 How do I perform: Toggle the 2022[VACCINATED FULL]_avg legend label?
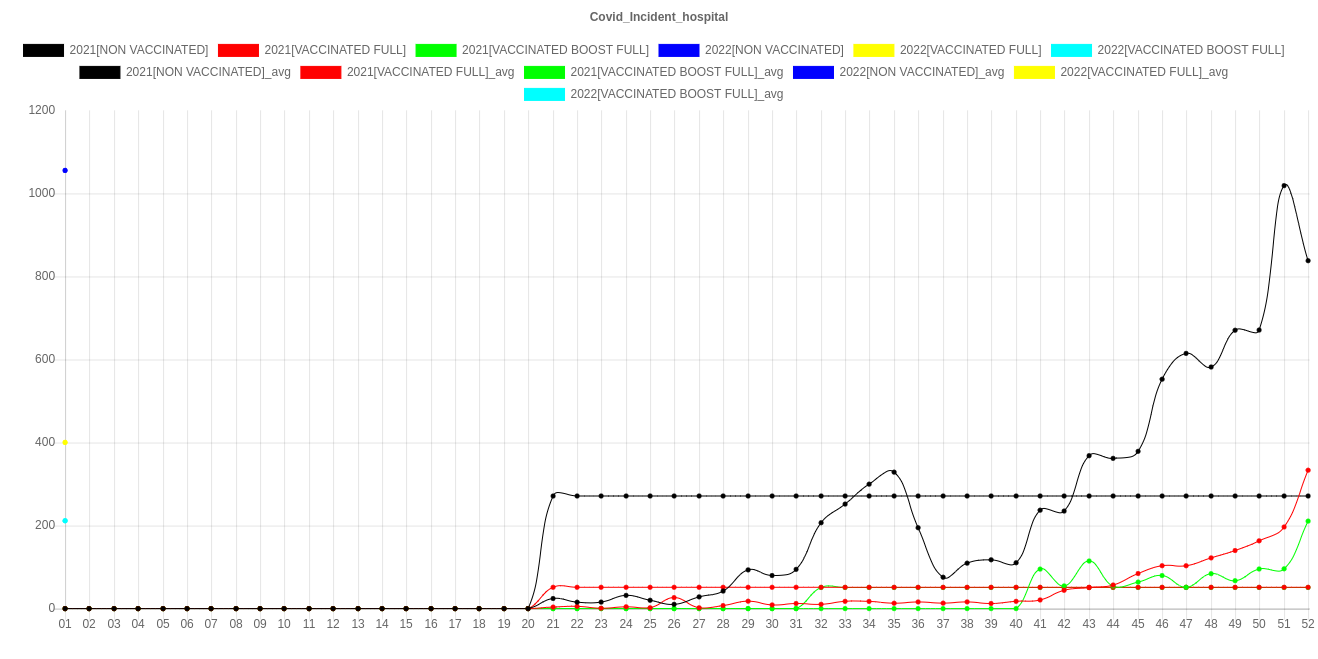click(x=1143, y=72)
